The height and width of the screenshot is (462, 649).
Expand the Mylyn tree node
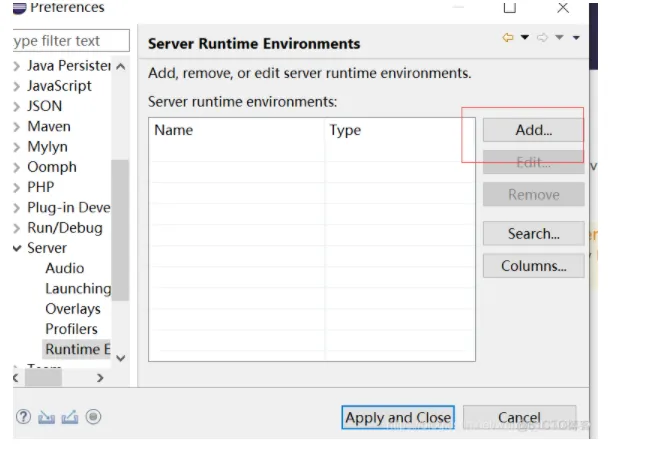point(17,147)
